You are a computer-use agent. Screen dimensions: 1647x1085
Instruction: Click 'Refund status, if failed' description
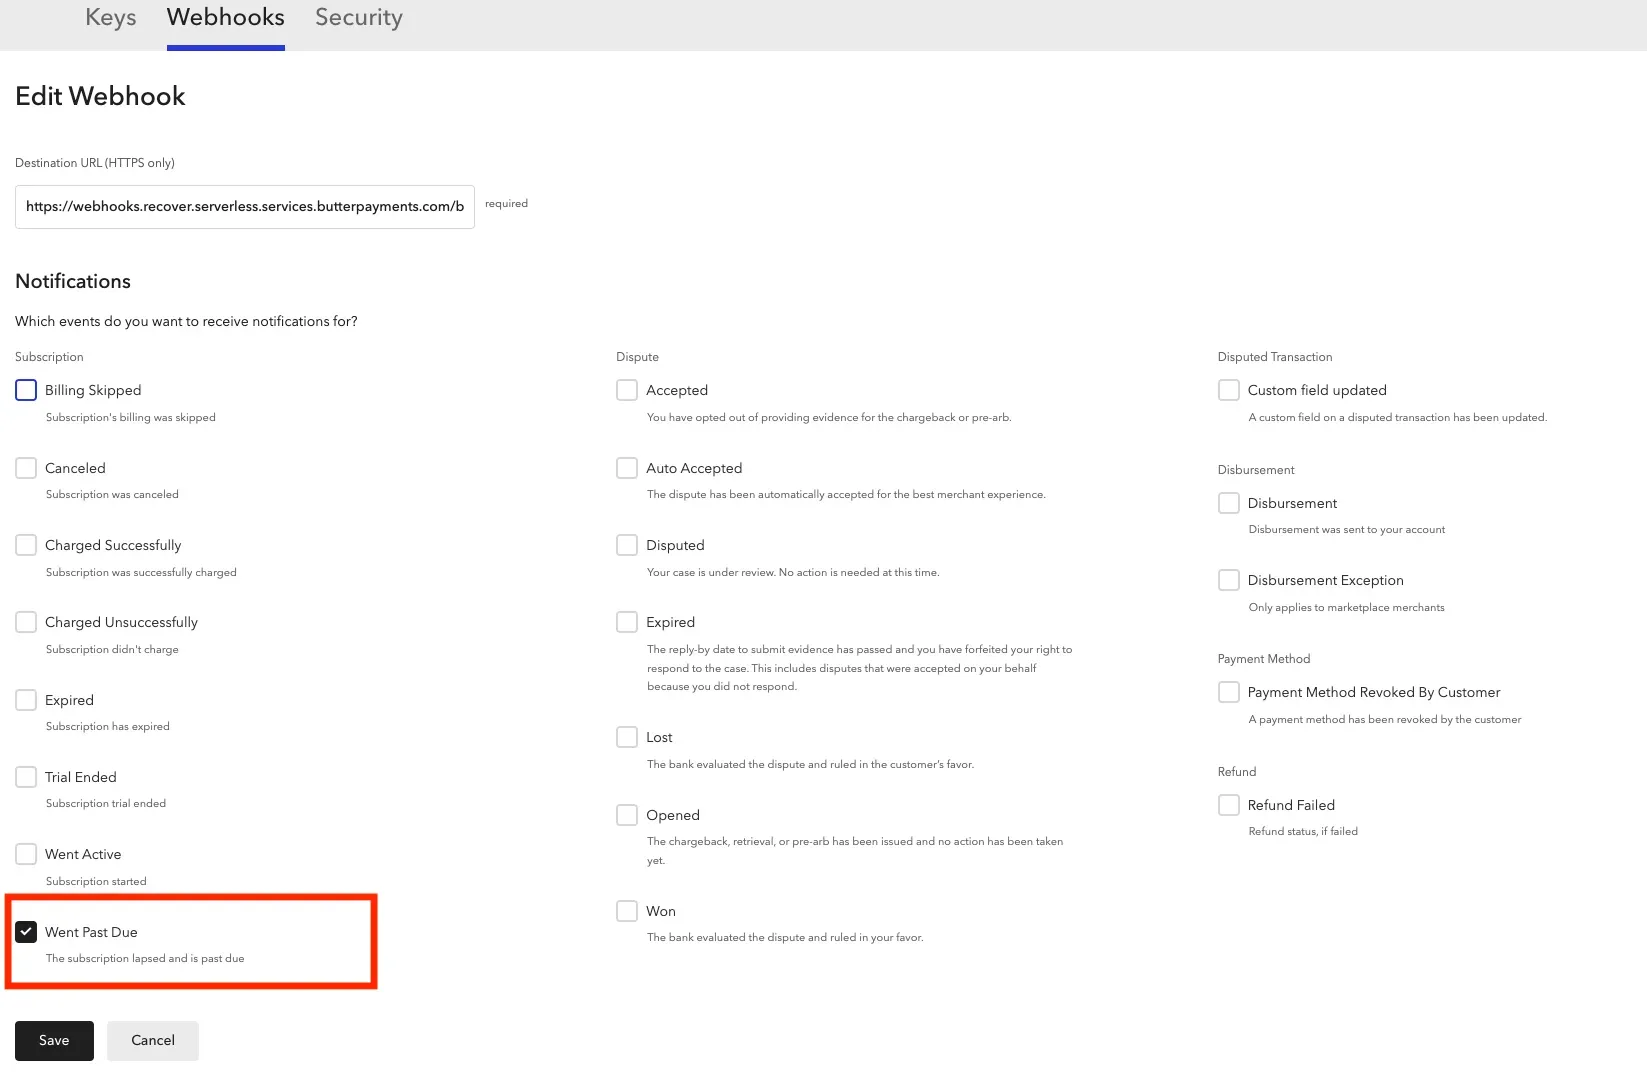1303,832
